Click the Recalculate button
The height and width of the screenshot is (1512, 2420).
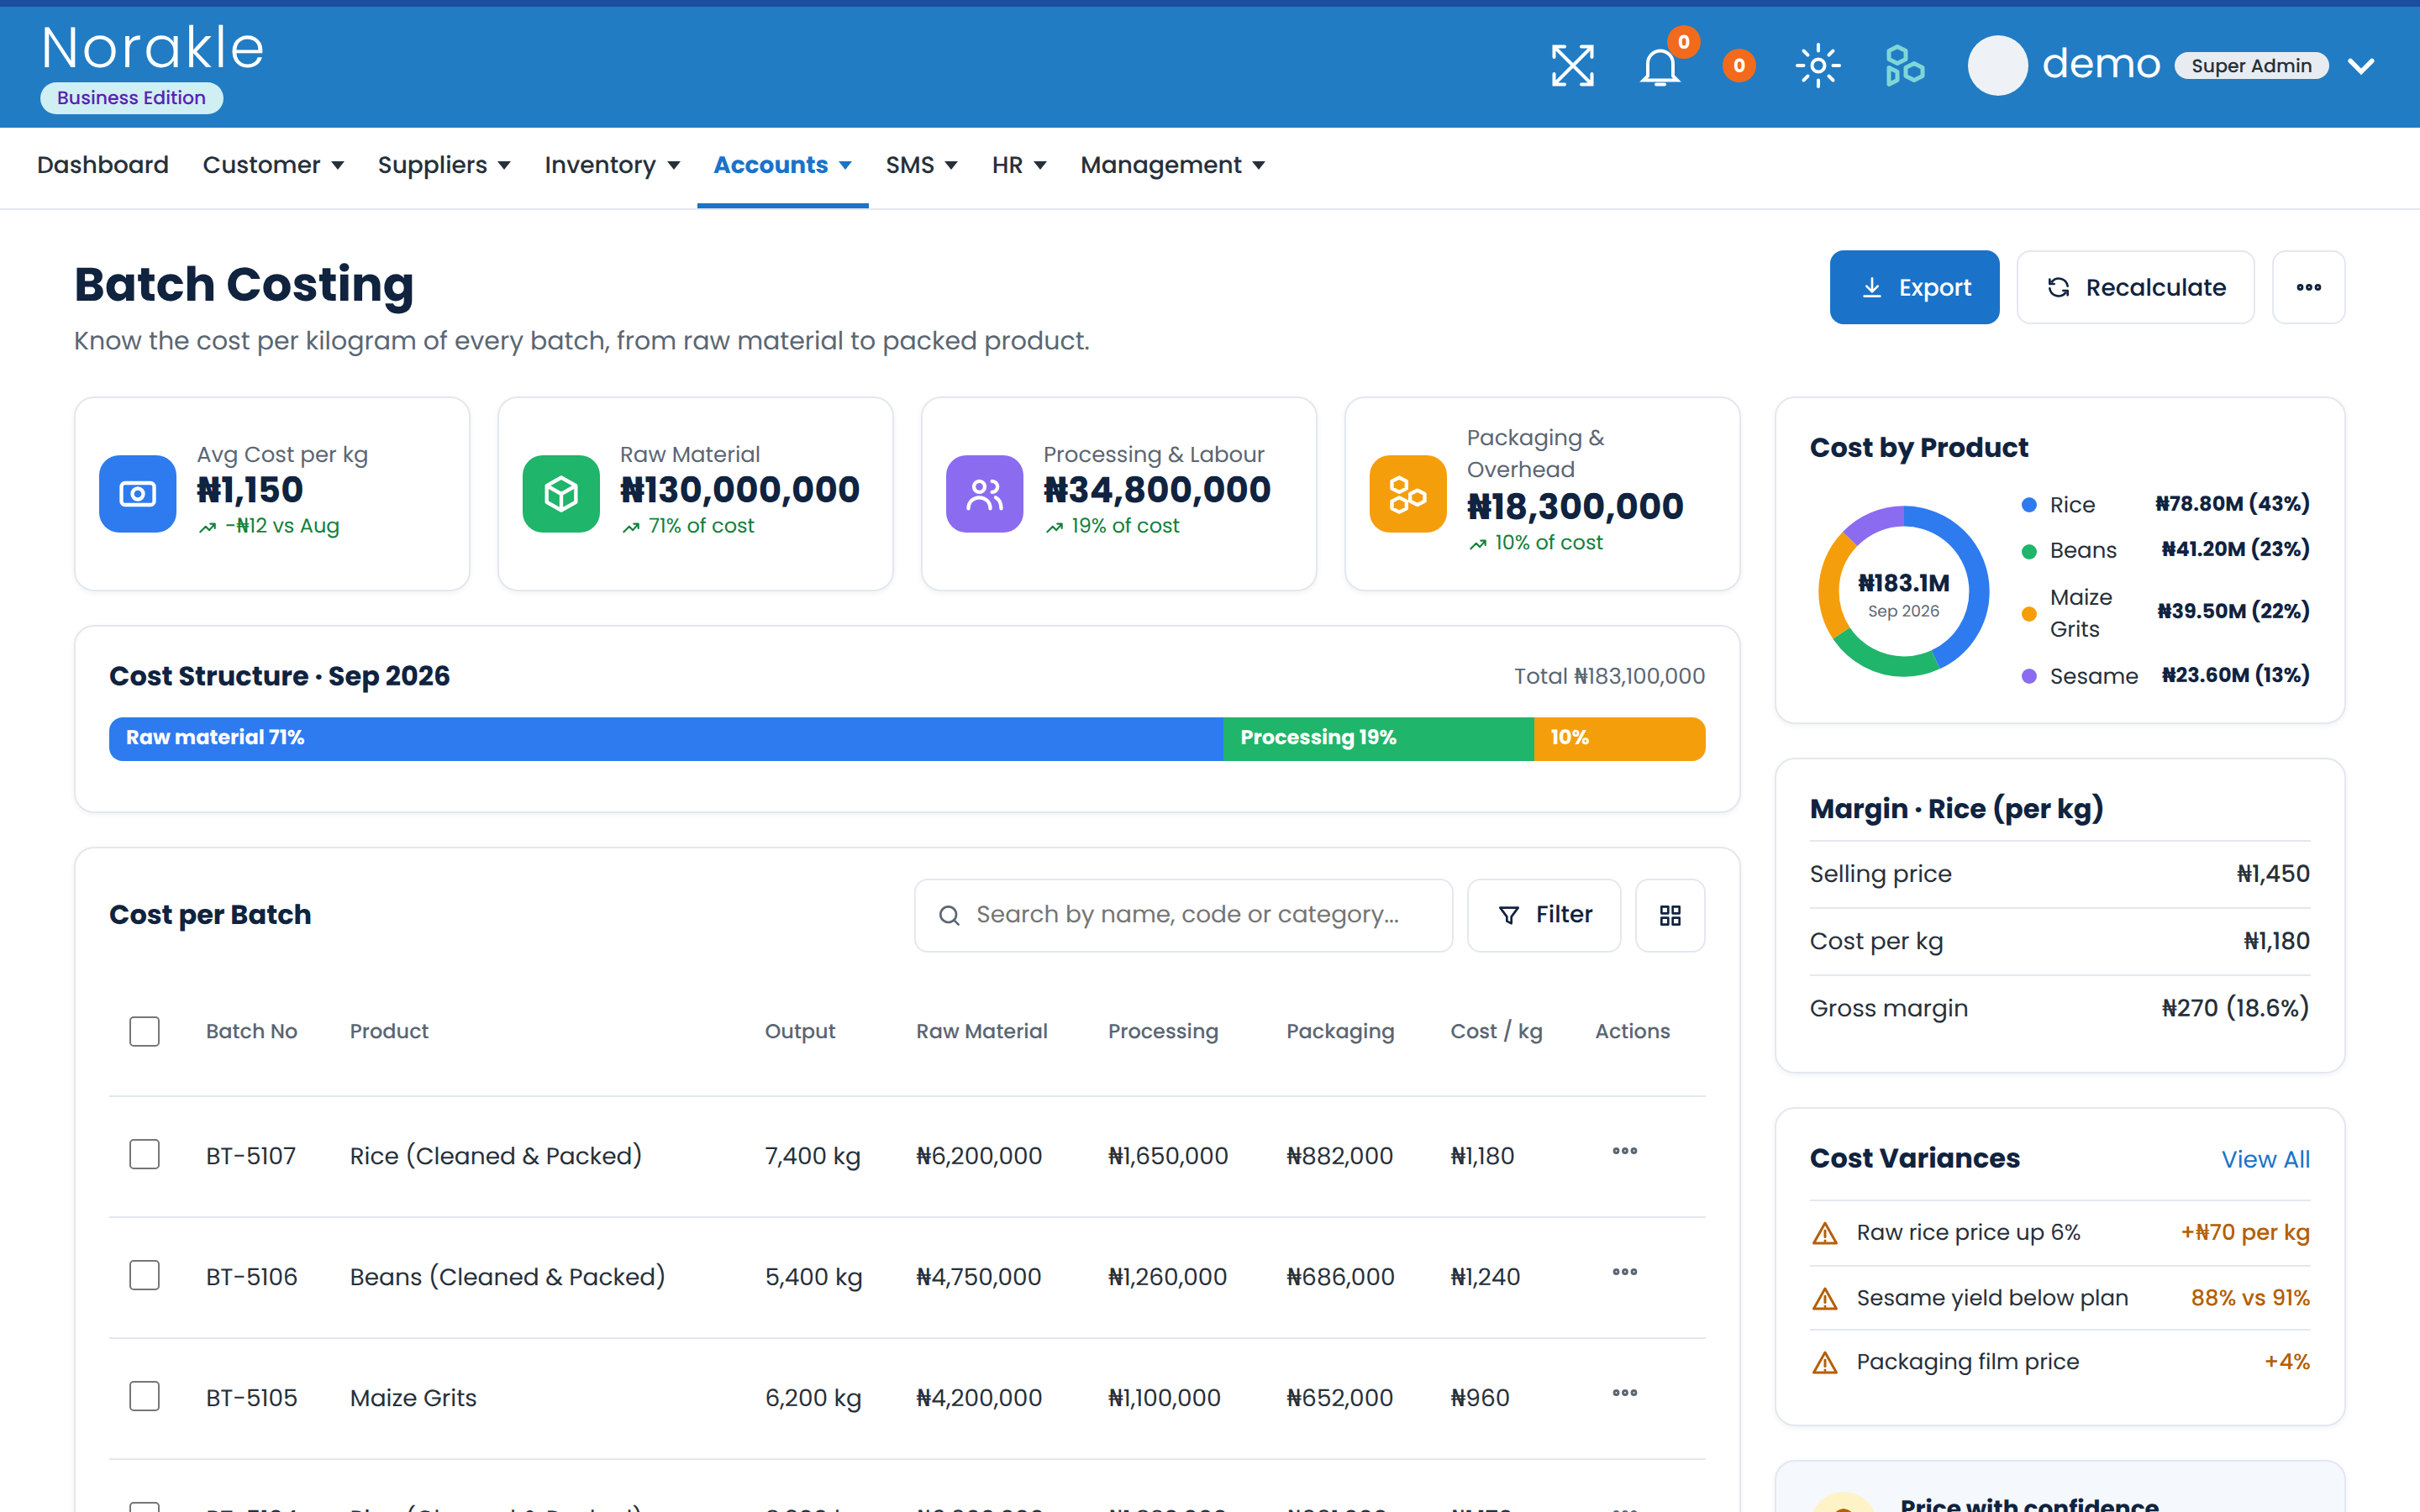[x=2135, y=287]
